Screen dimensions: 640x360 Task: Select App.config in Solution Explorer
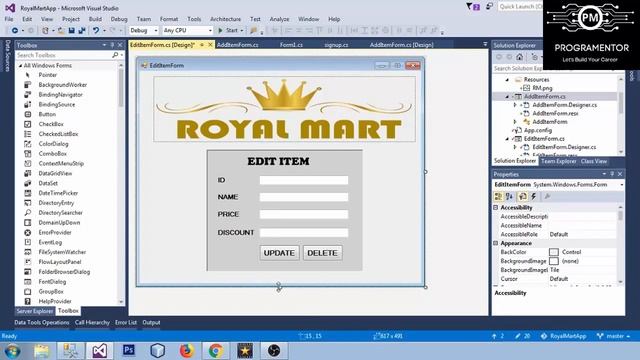coord(538,131)
